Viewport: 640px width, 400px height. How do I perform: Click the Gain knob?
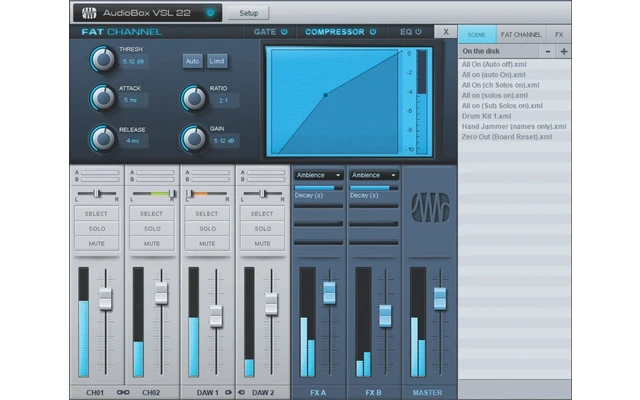[x=193, y=138]
